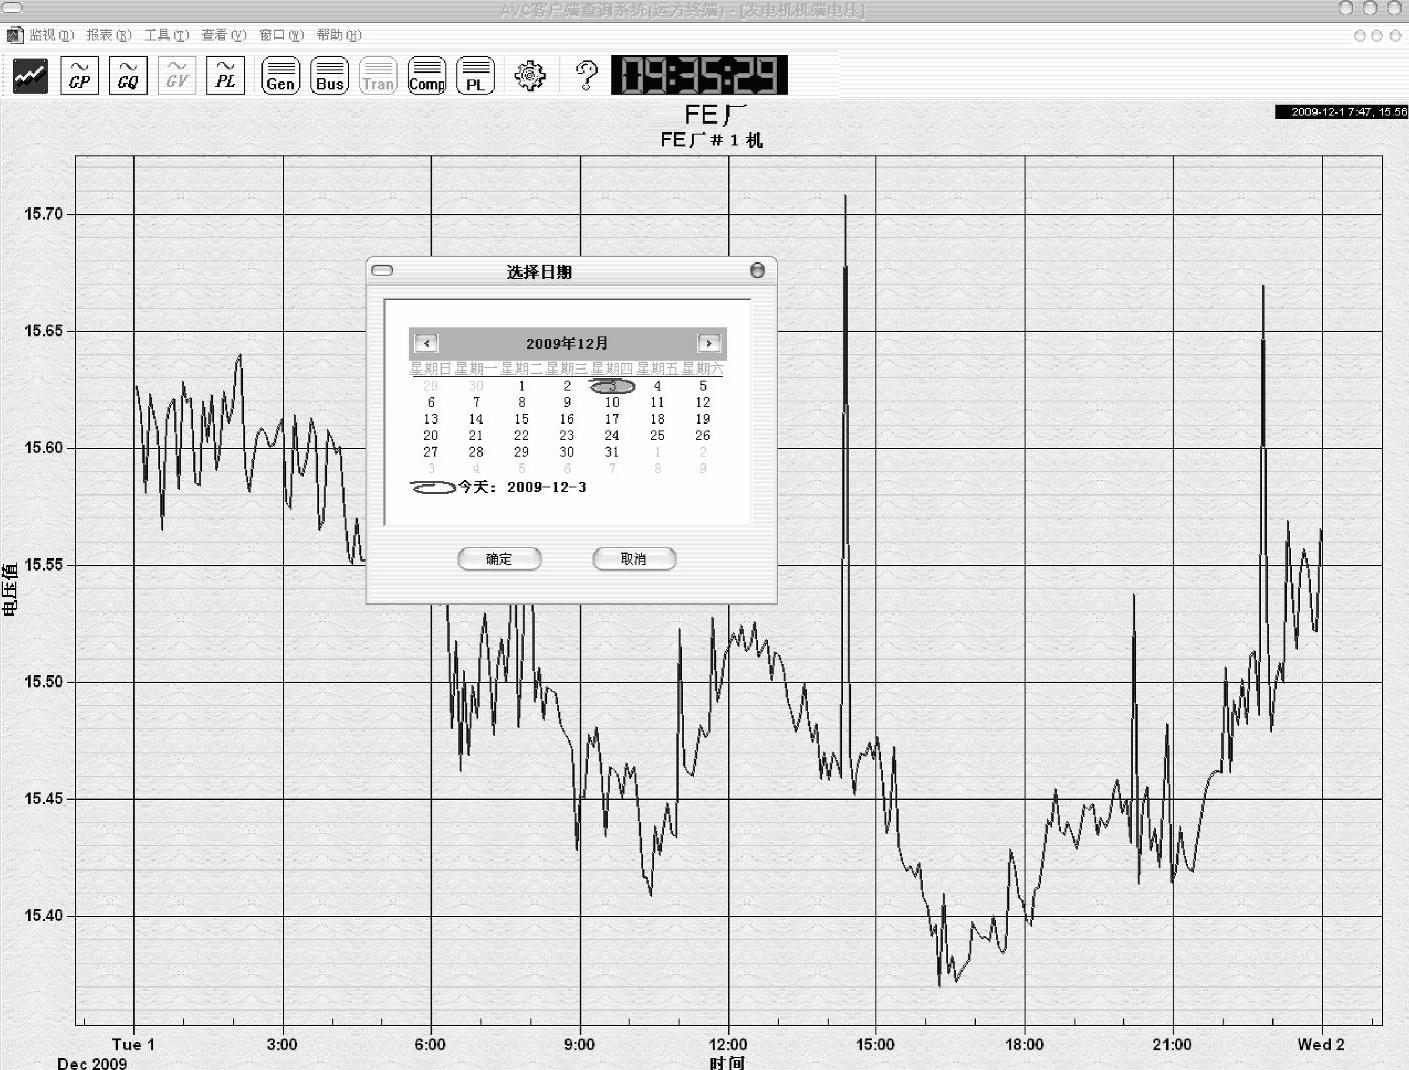
Task: Open the 工具 menu
Action: point(166,35)
